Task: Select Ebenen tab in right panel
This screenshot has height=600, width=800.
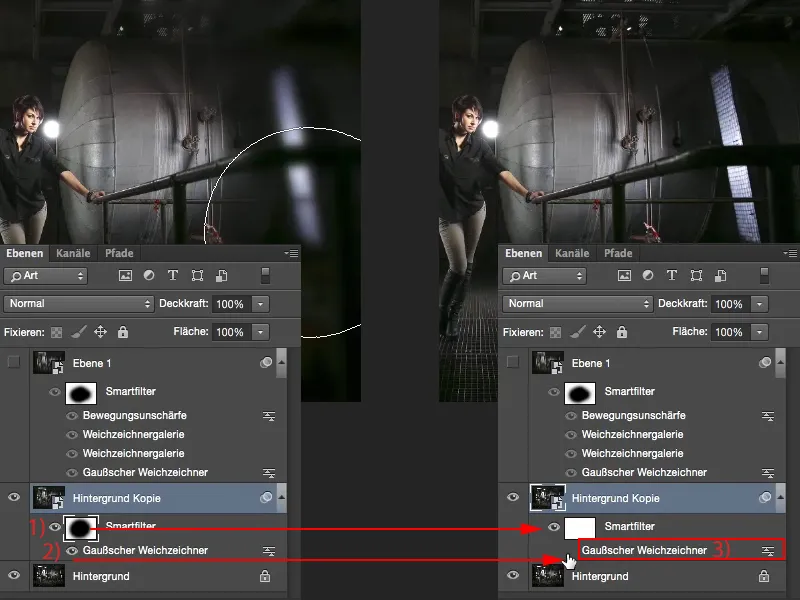Action: (x=523, y=253)
